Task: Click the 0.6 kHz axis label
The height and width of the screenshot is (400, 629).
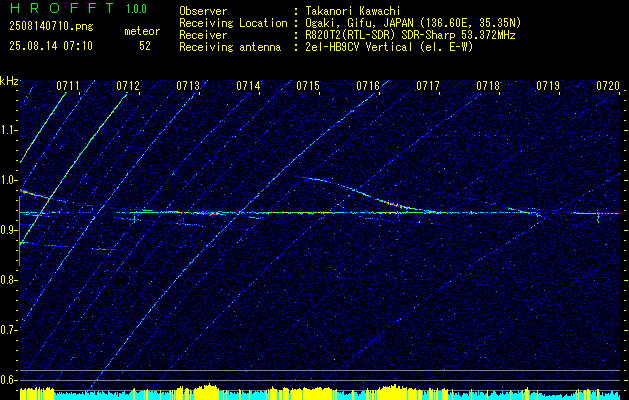Action: point(8,380)
